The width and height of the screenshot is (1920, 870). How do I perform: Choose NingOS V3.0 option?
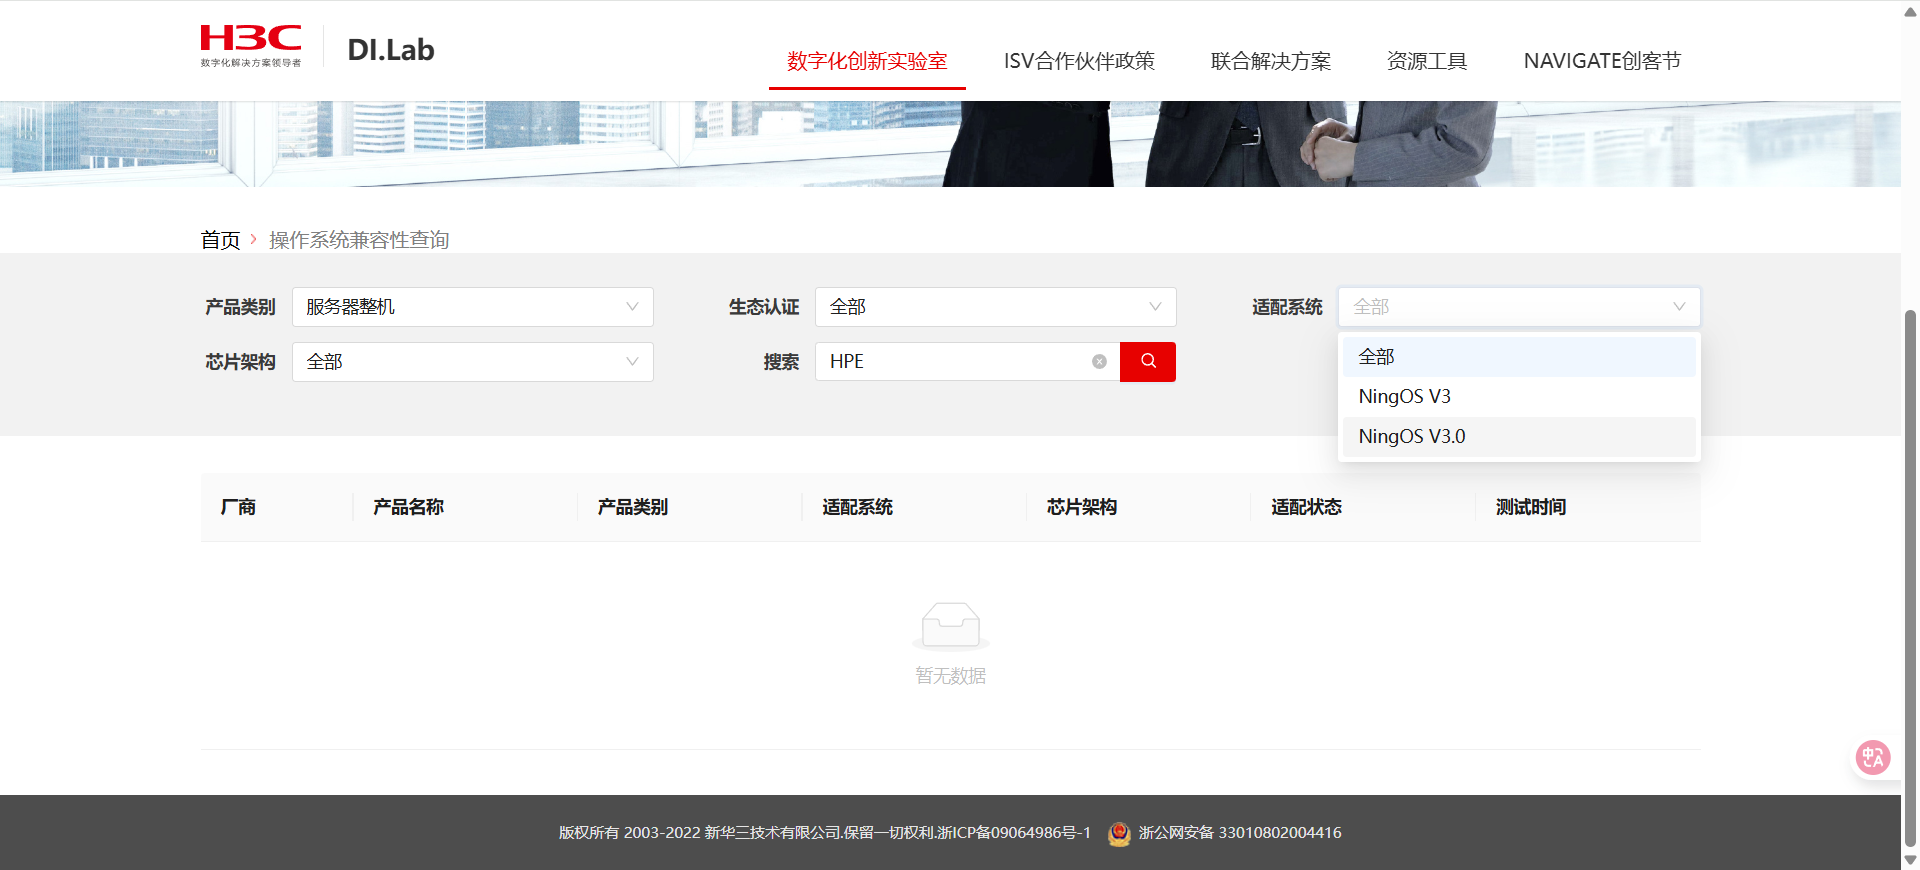(1519, 437)
